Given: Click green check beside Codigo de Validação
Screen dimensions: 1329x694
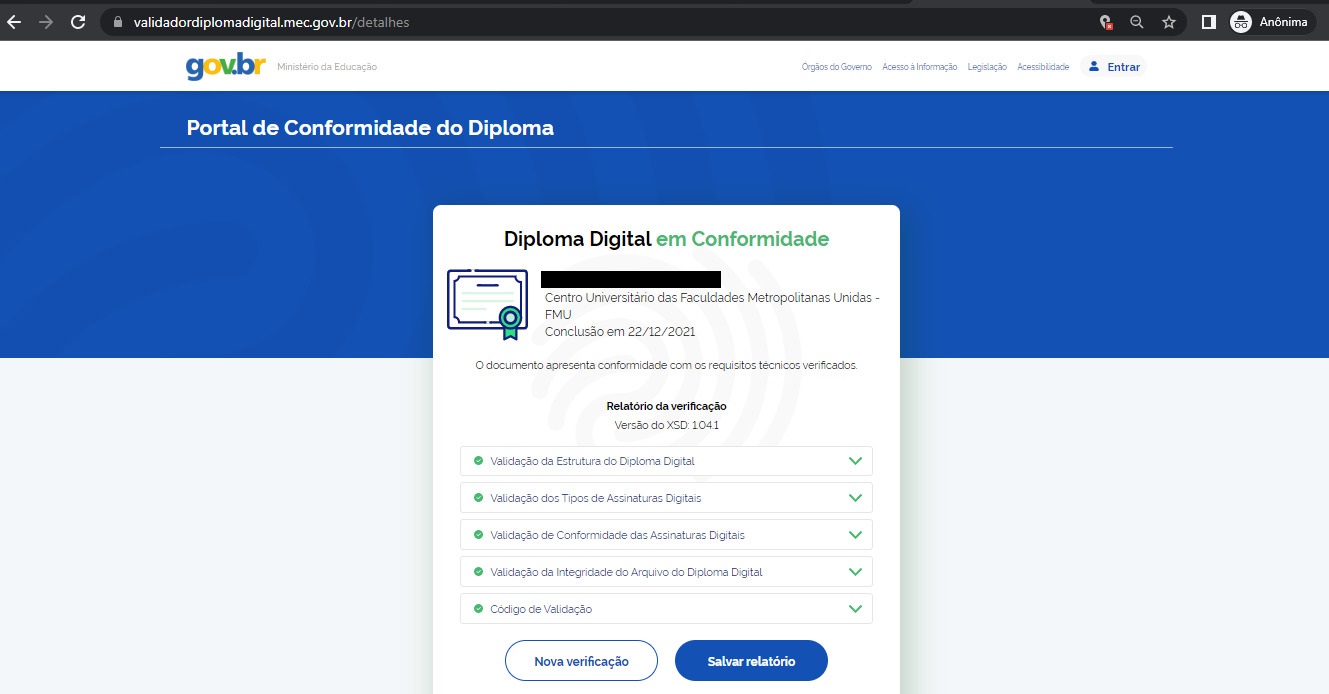Looking at the screenshot, I should coord(478,609).
